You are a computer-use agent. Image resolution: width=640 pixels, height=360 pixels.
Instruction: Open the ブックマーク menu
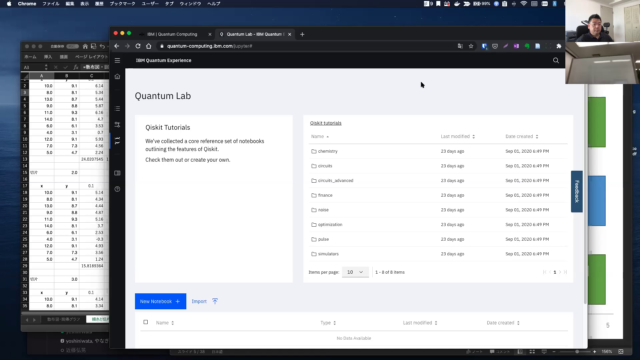click(x=122, y=4)
